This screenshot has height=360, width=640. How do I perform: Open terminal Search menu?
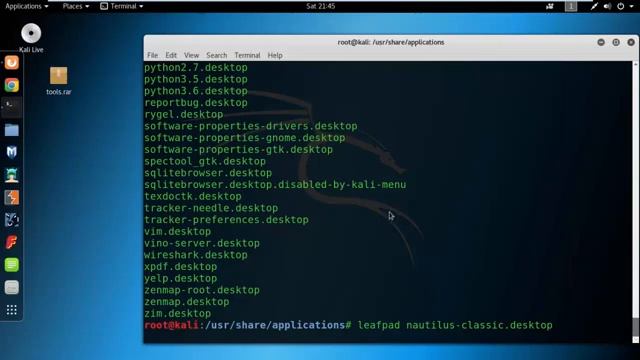216,55
